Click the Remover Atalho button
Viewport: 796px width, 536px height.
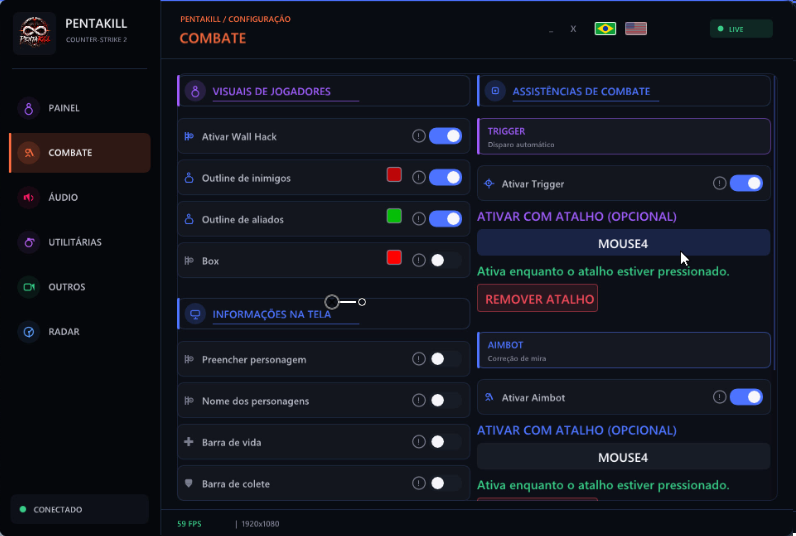click(x=537, y=298)
